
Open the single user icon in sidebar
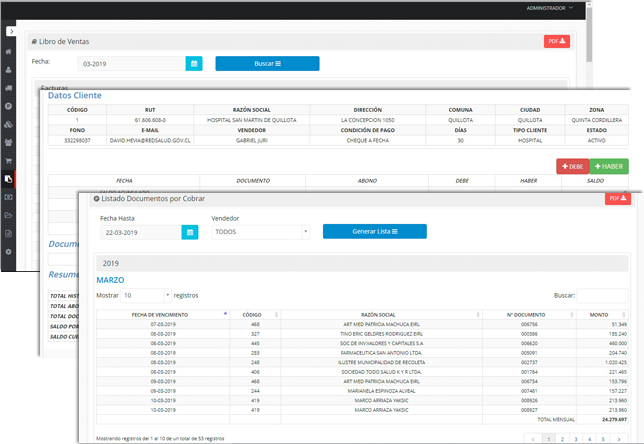pyautogui.click(x=8, y=70)
